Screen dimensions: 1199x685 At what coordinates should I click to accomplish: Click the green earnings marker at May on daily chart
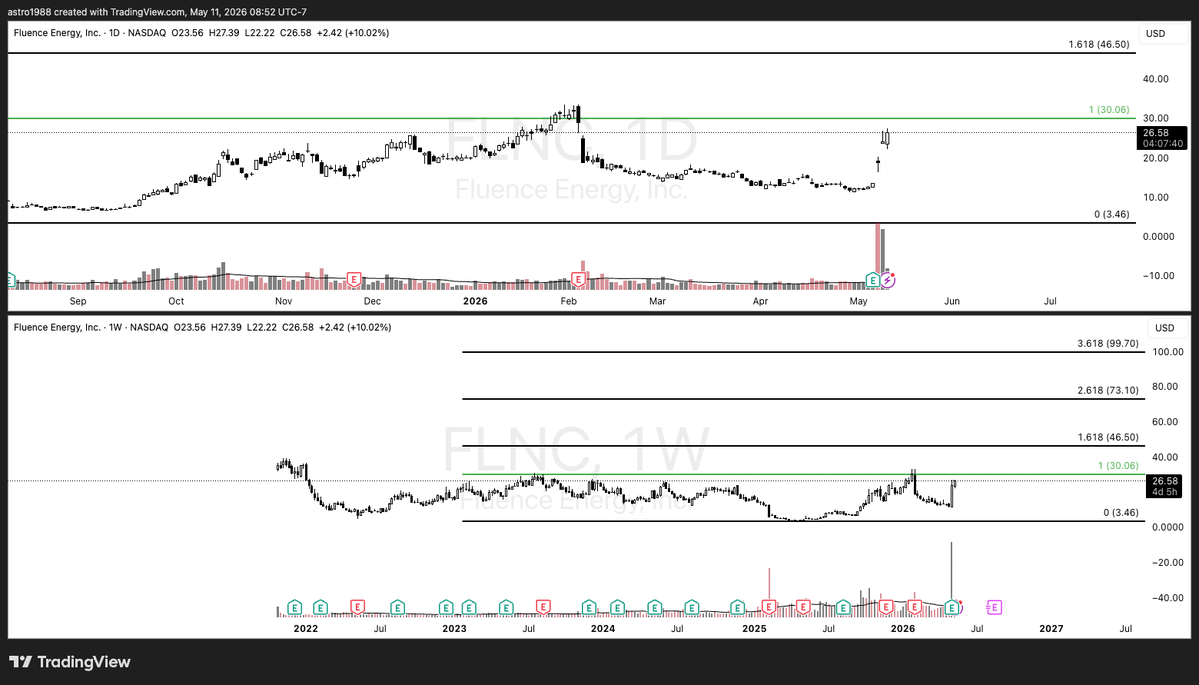(872, 280)
